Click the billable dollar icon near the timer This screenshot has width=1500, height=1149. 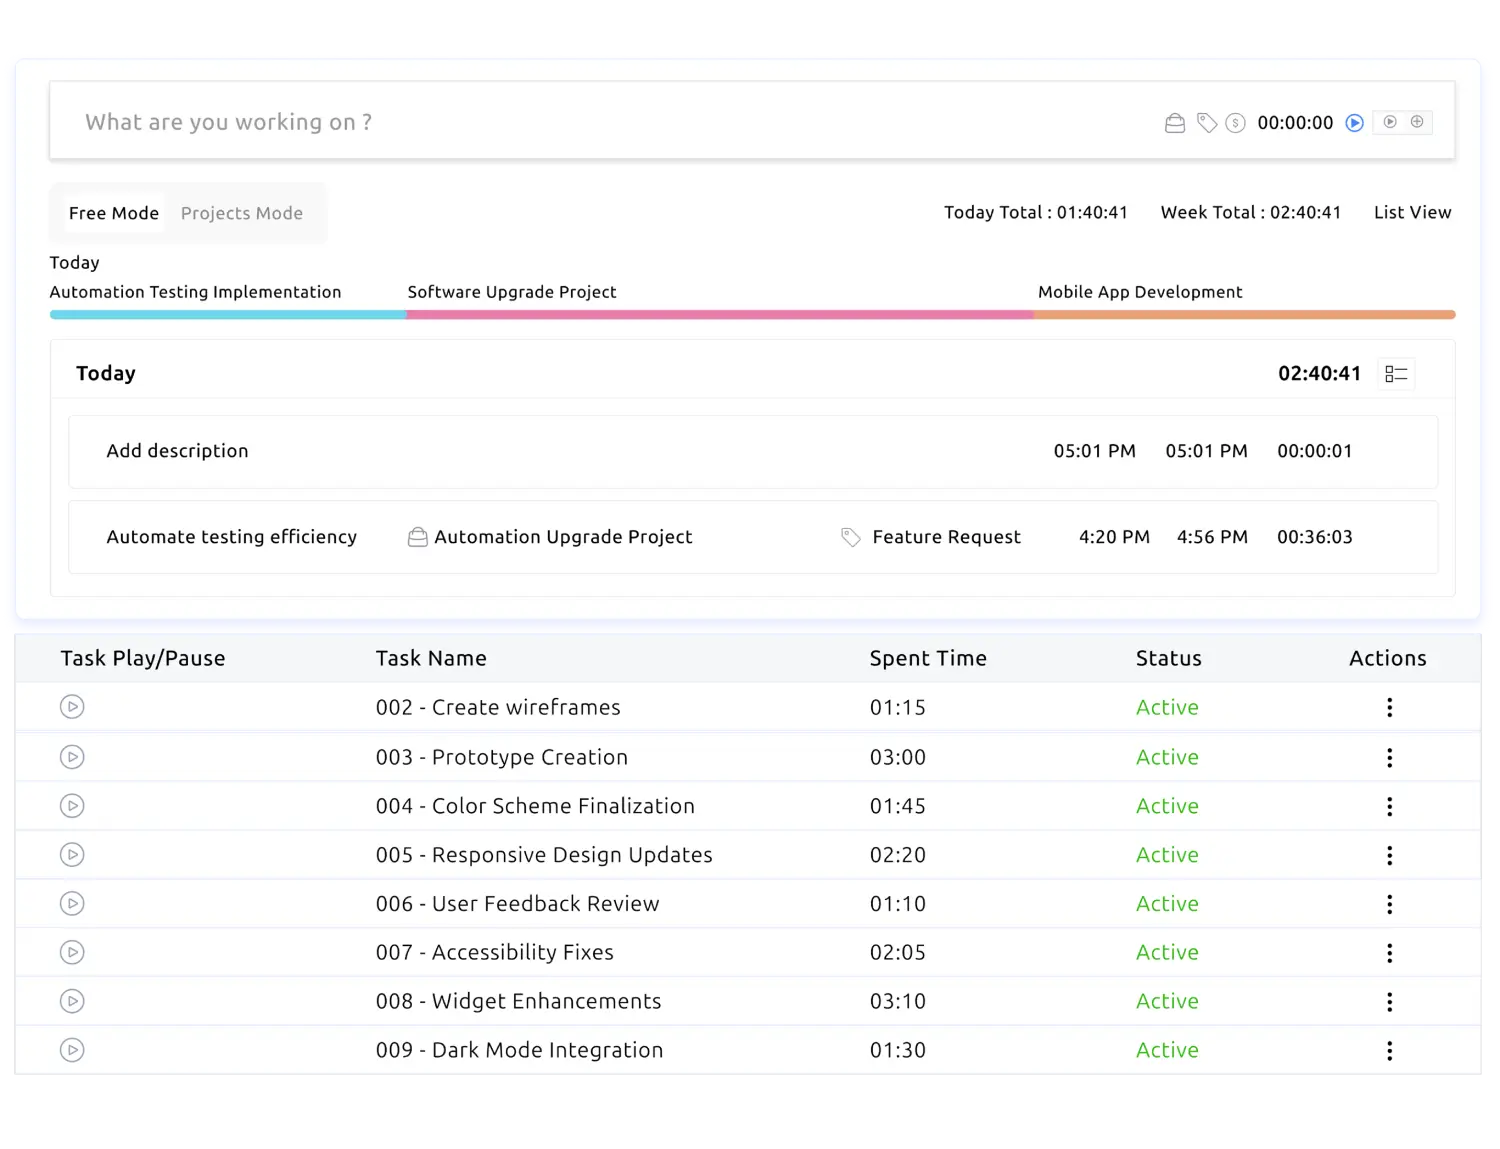pos(1234,122)
